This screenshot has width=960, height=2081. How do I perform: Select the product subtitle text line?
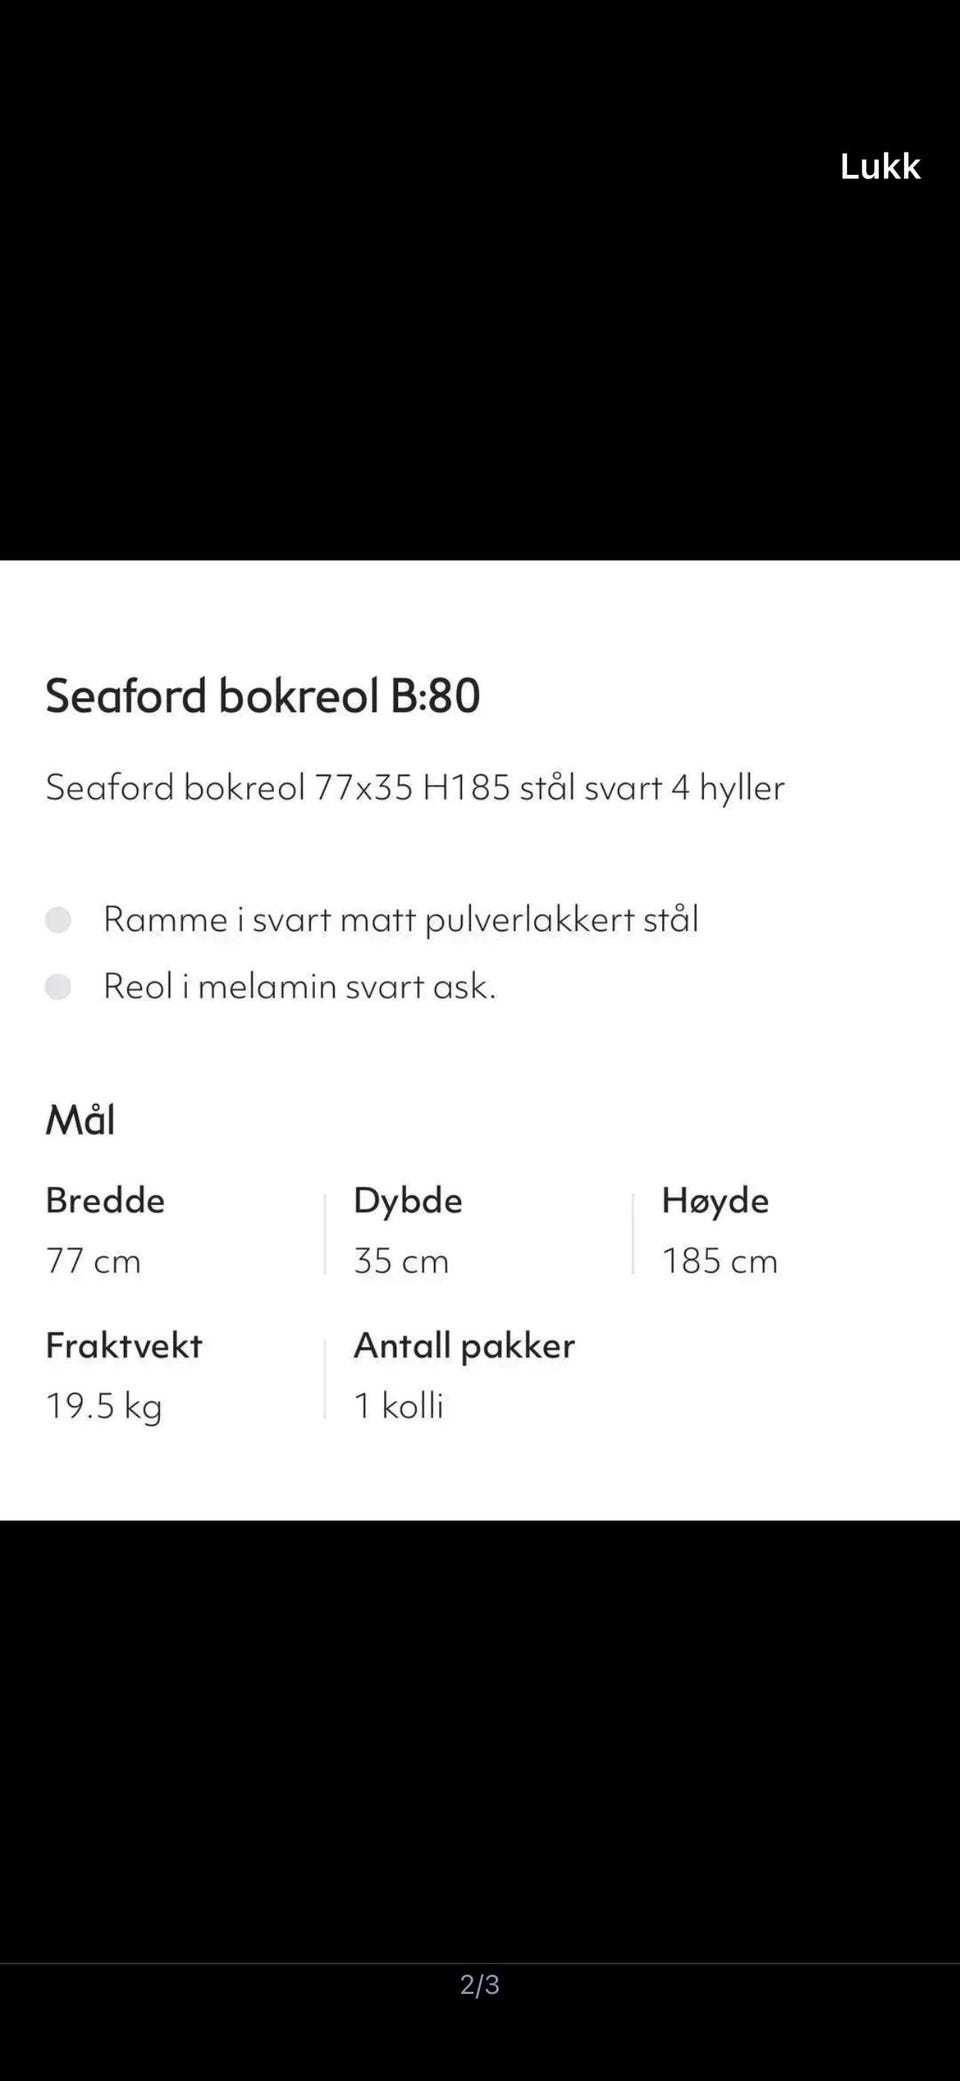415,788
